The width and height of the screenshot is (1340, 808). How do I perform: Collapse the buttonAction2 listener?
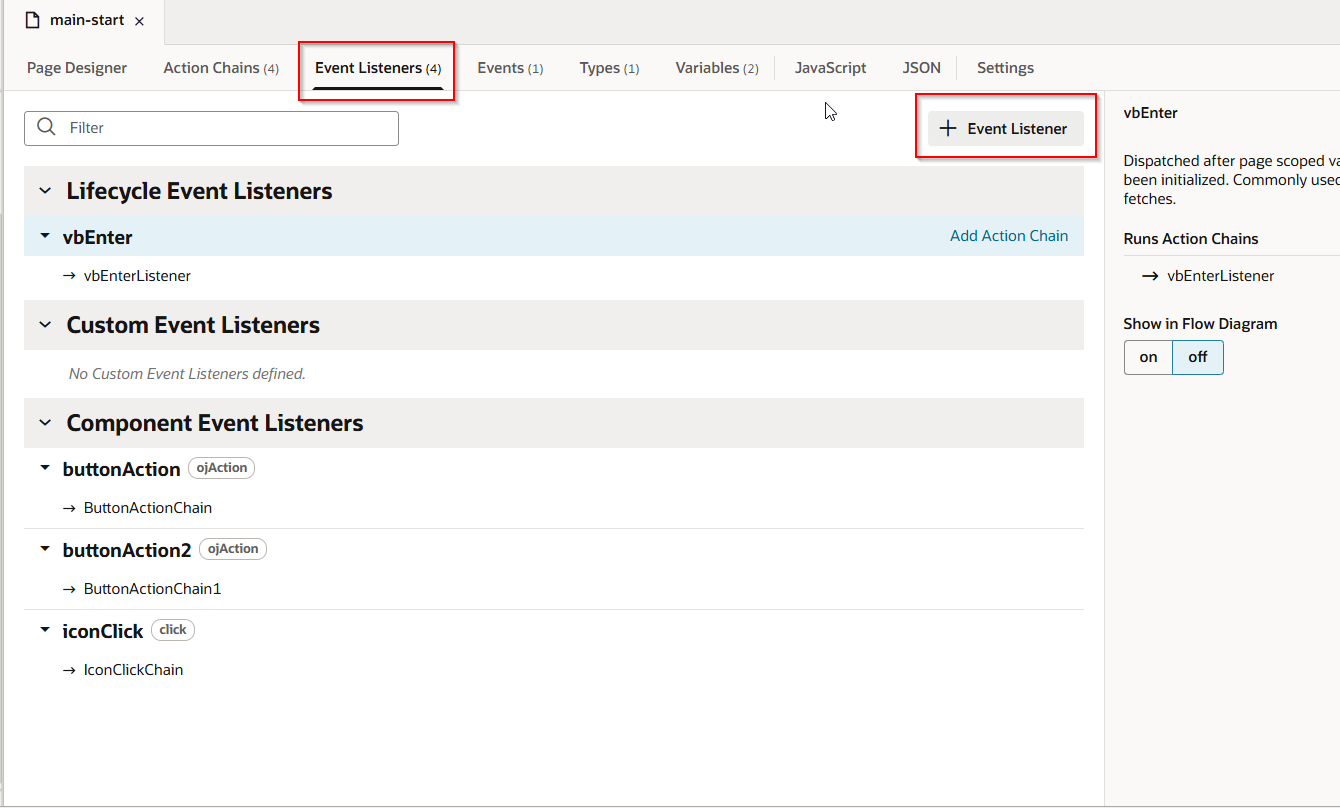[x=45, y=549]
